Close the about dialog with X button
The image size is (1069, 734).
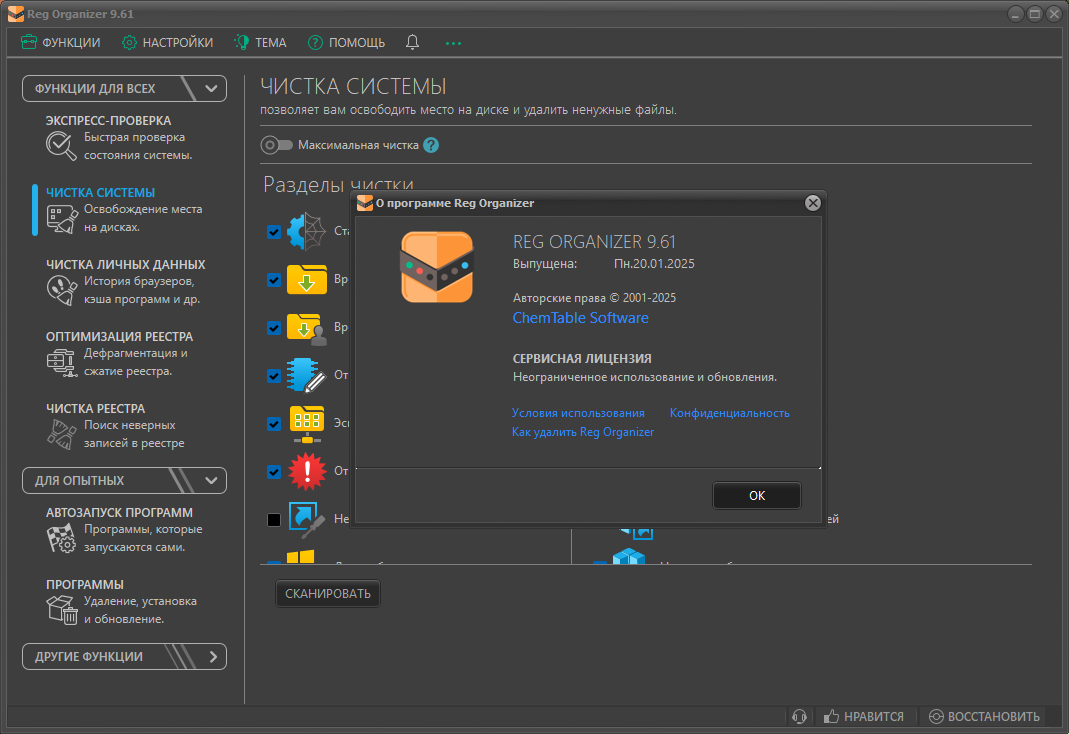813,203
